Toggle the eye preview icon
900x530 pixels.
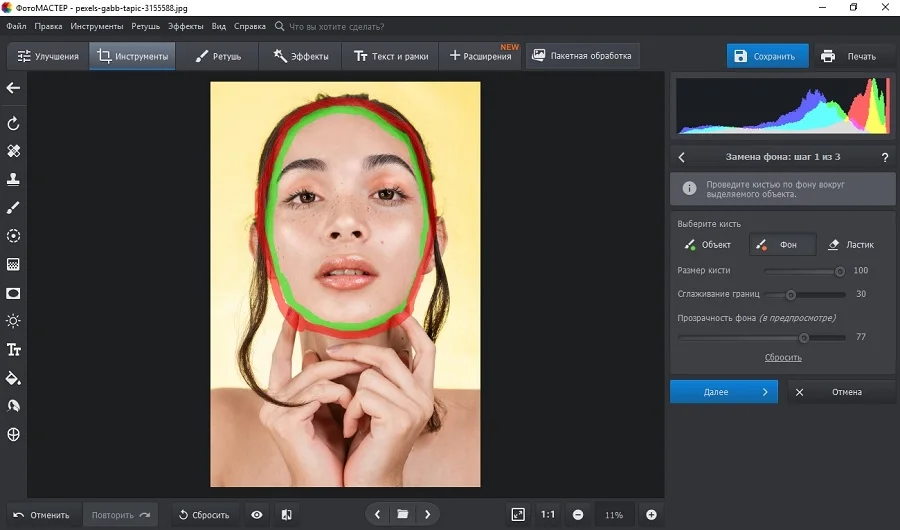click(257, 515)
